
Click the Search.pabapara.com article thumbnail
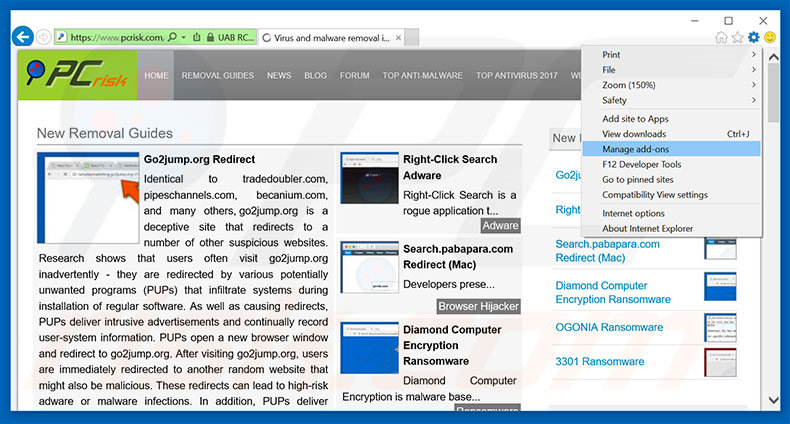click(369, 267)
